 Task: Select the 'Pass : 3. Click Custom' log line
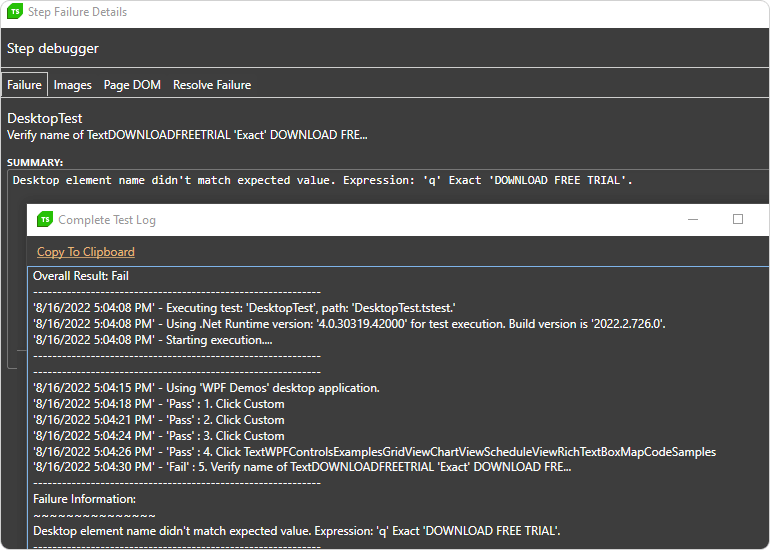point(159,436)
